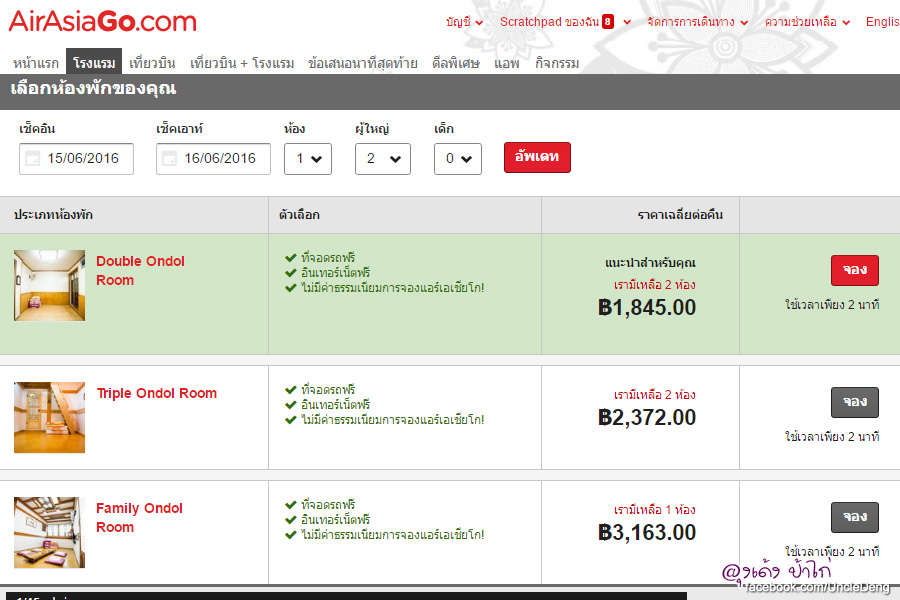Click the check-in date field 15/06/2016
The height and width of the screenshot is (600, 900).
point(83,158)
